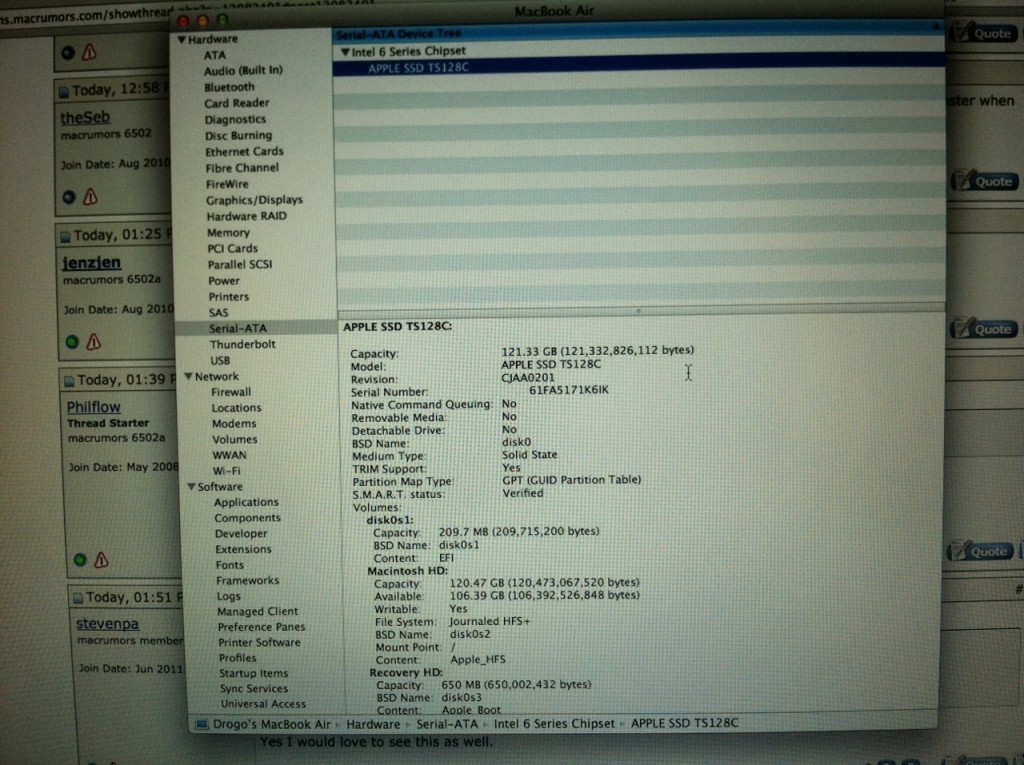Screen dimensions: 1024x765
Task: Click jenzjen's green online status icon
Action: click(x=71, y=342)
